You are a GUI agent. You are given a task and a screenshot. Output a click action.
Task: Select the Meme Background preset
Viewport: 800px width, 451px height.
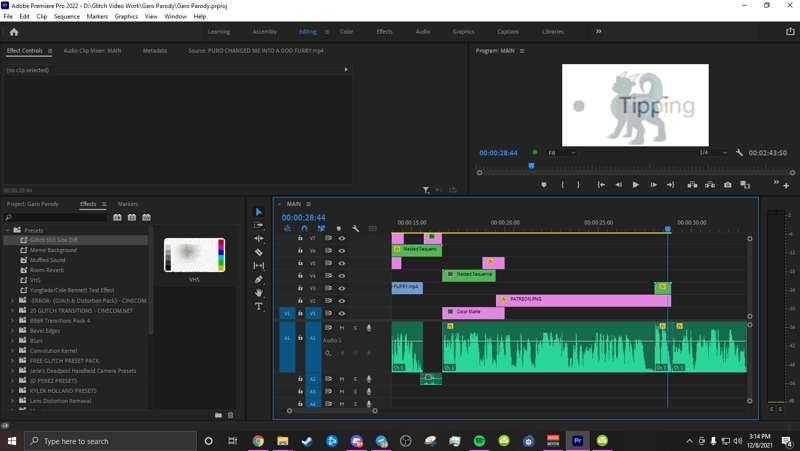(x=53, y=250)
